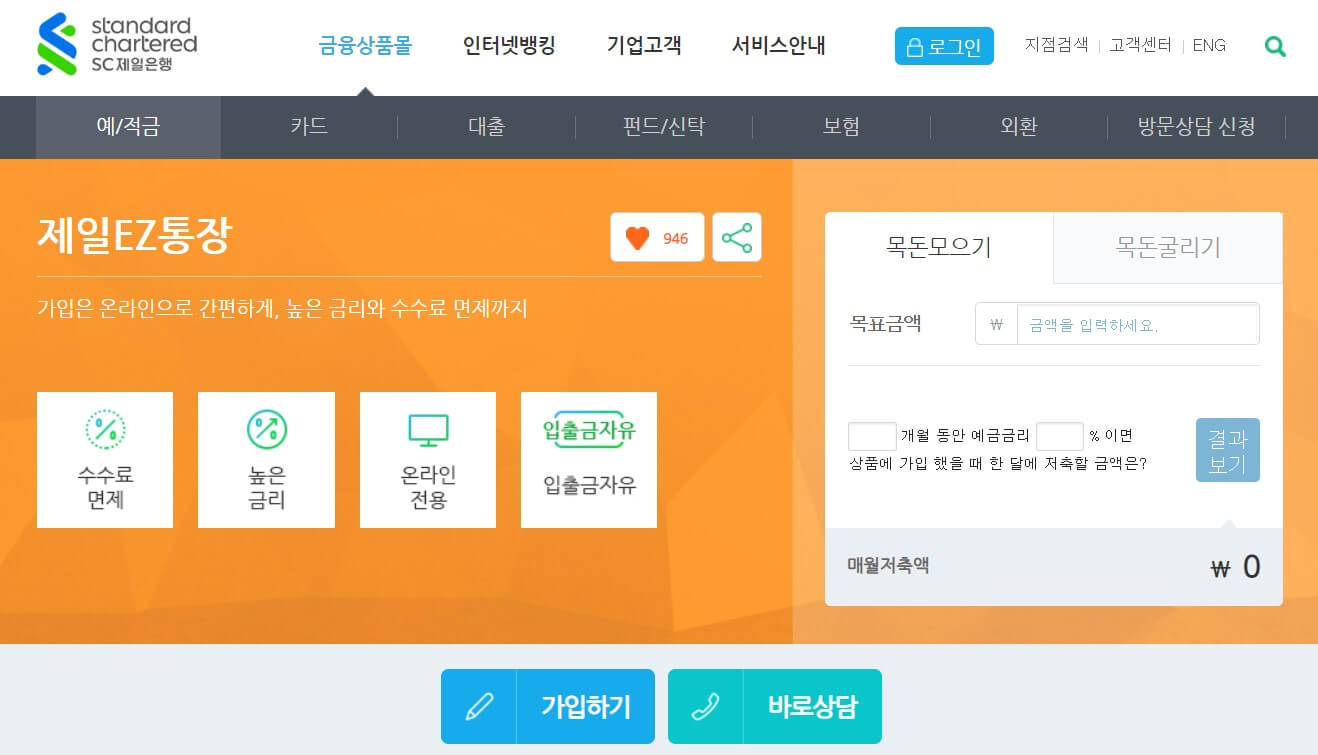This screenshot has height=755, width=1318.
Task: Select the 예/적금 submenu tab
Action: 128,127
